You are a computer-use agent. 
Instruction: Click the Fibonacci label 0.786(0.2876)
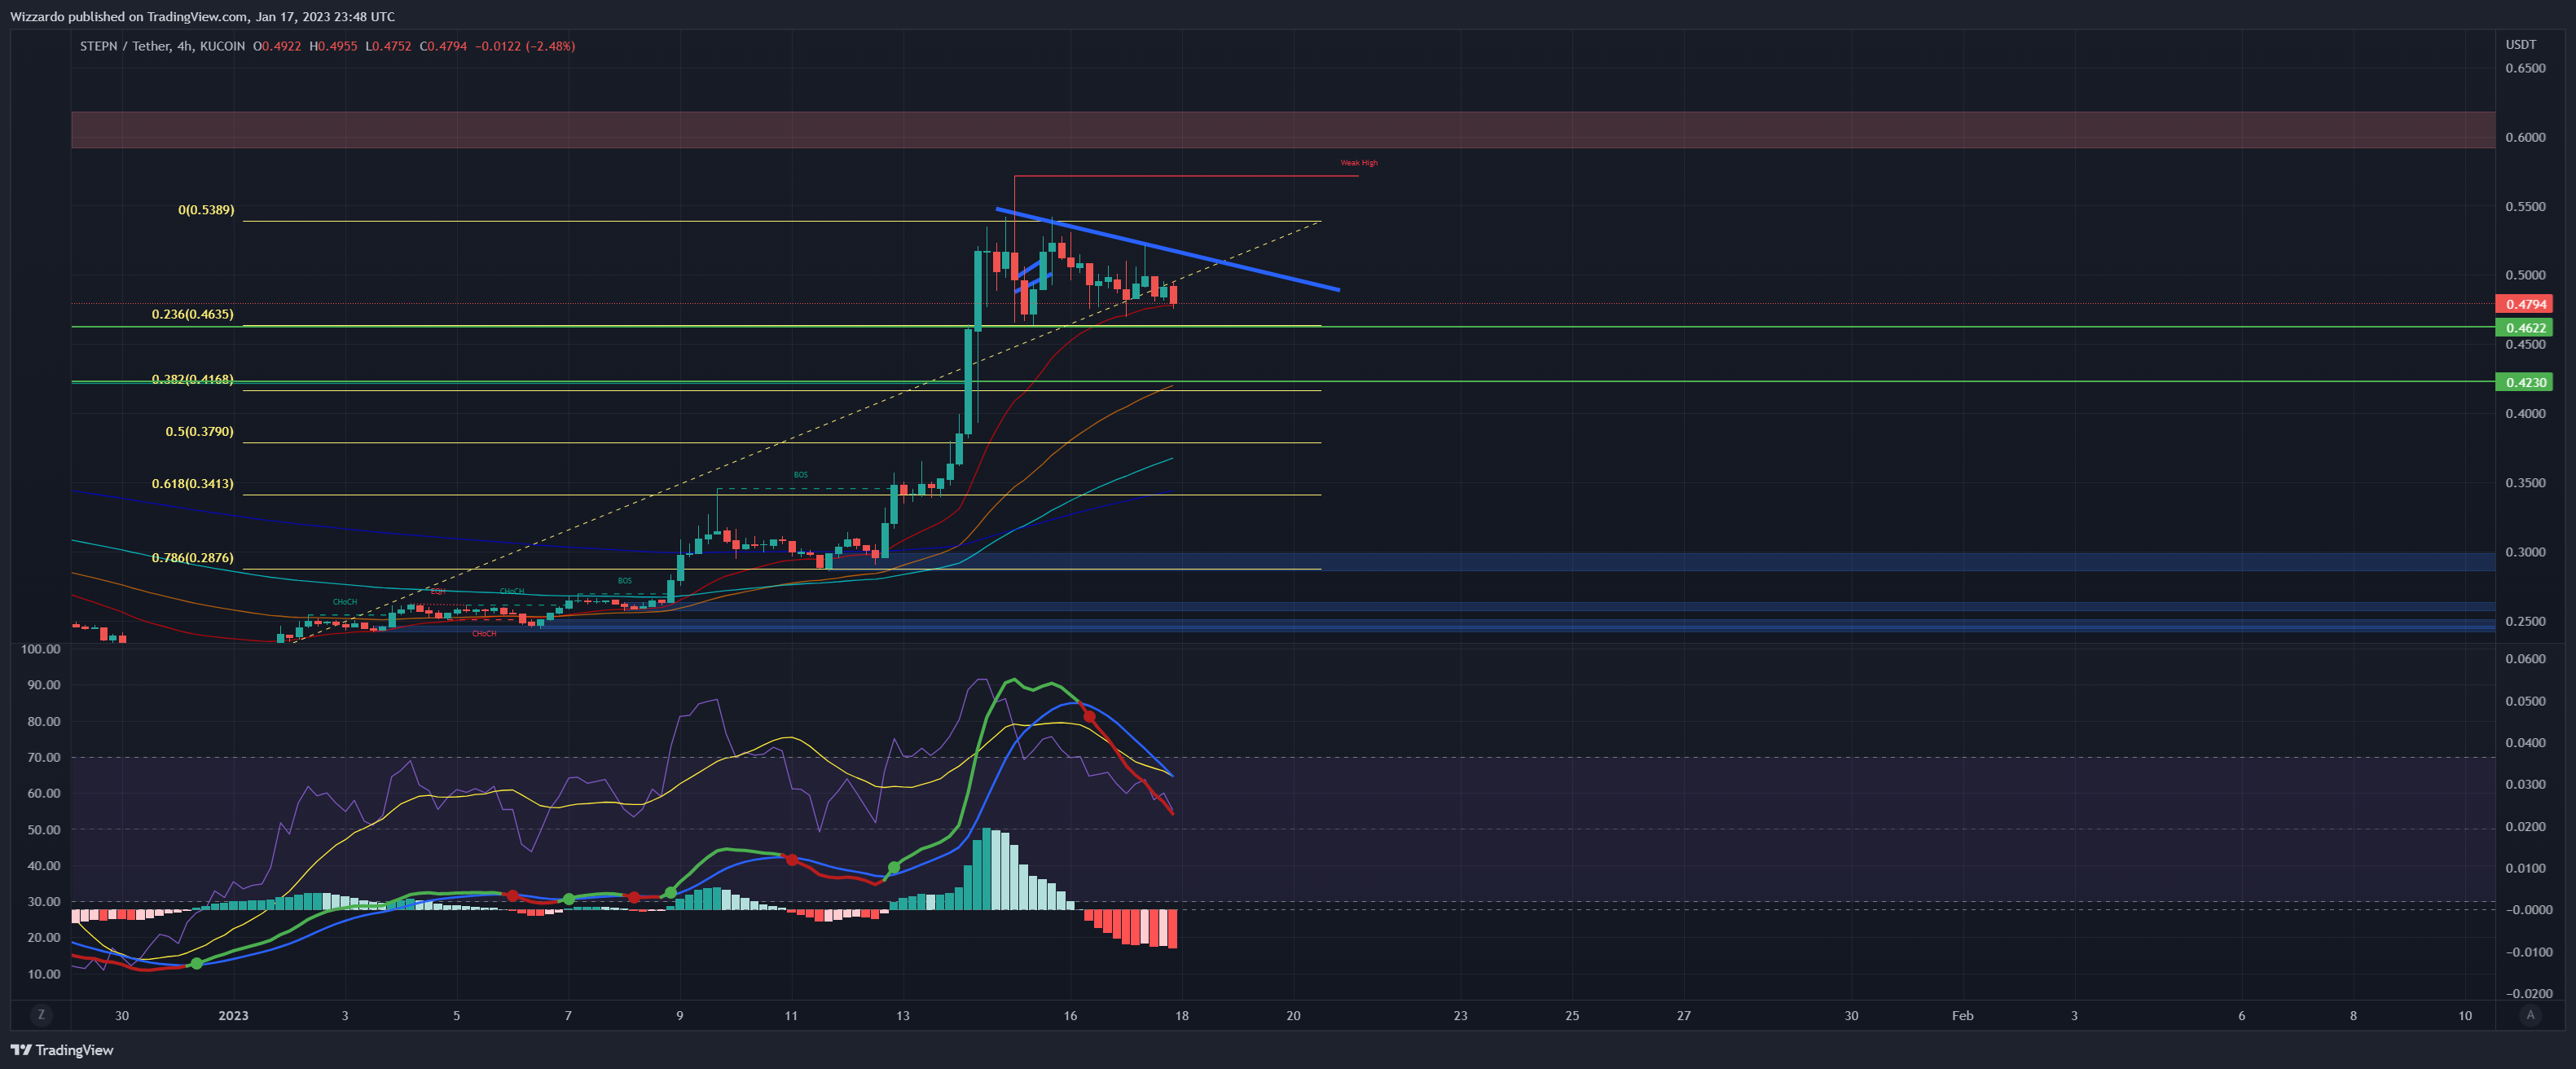pos(193,557)
